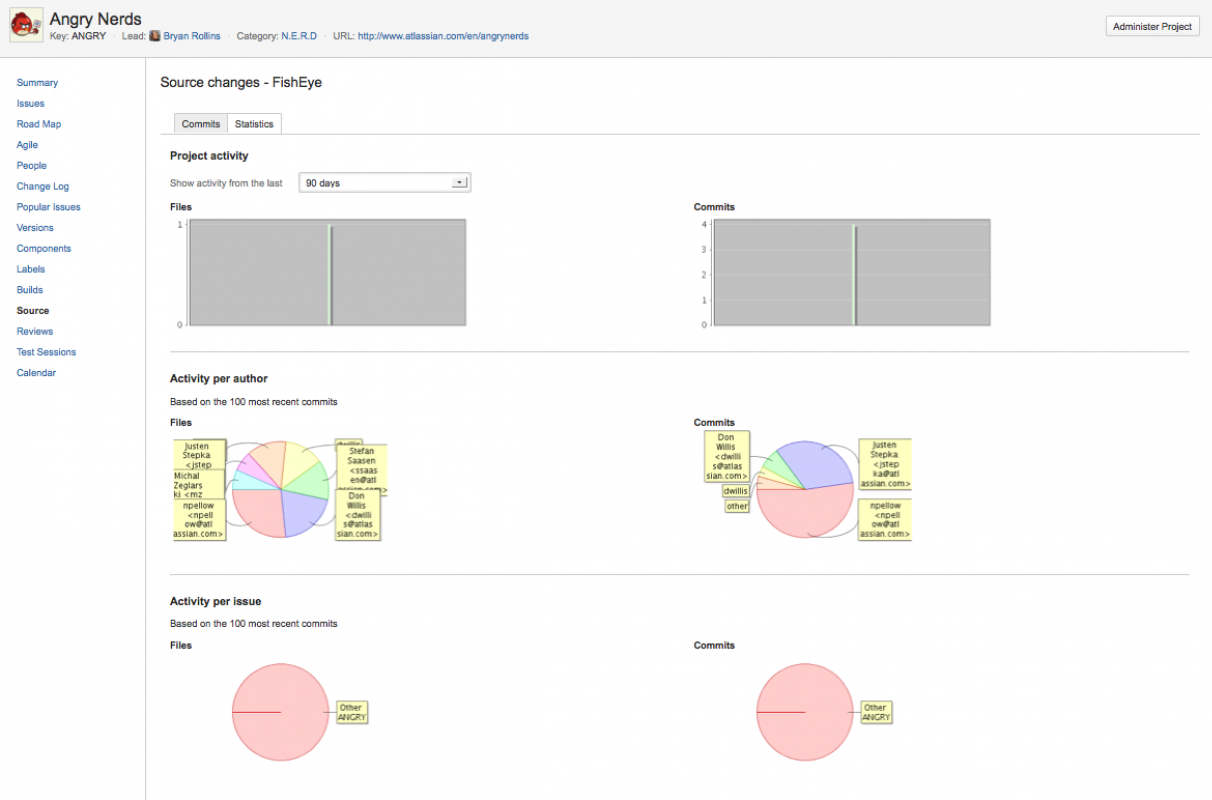This screenshot has width=1212, height=800.
Task: Click the spike bar in the Files activity chart
Action: coord(330,275)
